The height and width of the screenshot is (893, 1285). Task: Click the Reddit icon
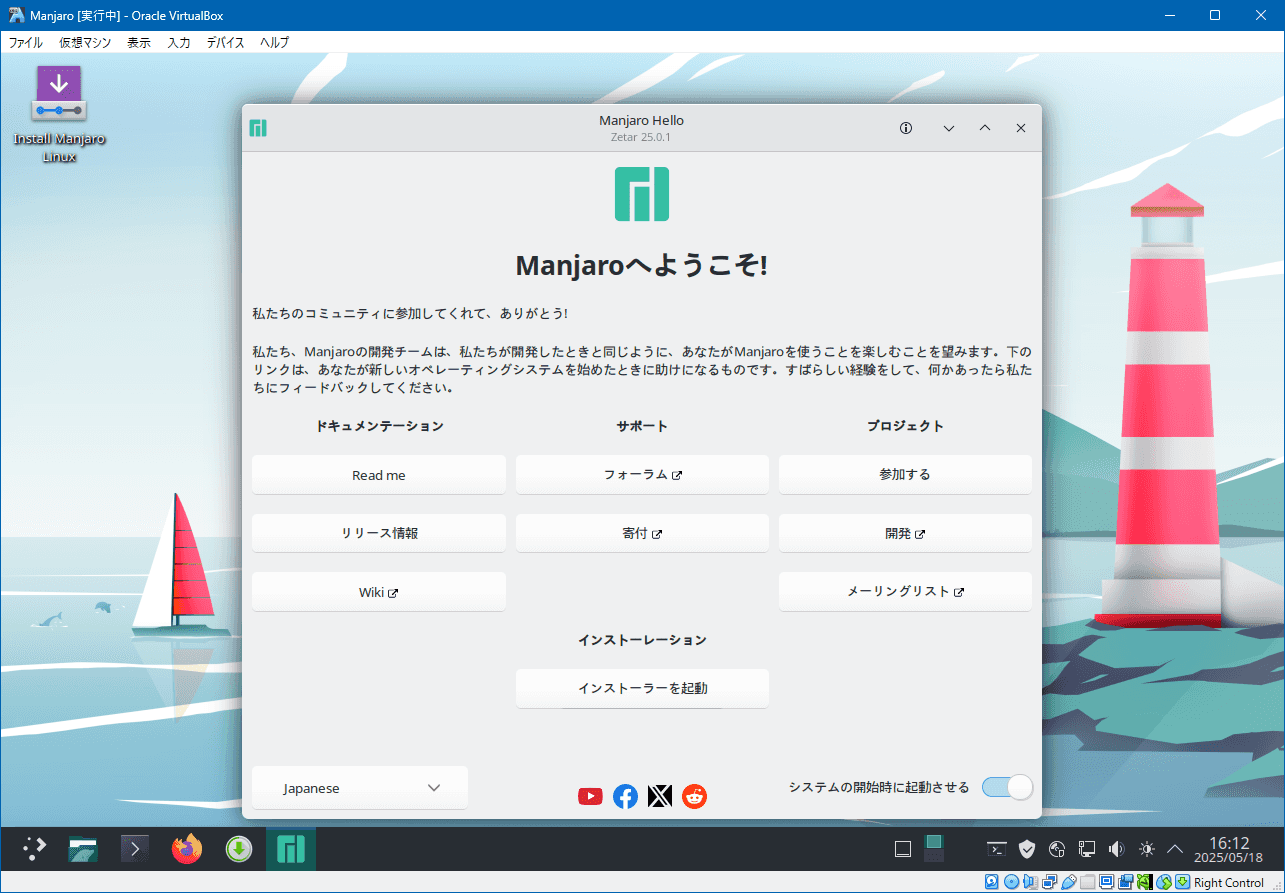coord(694,796)
